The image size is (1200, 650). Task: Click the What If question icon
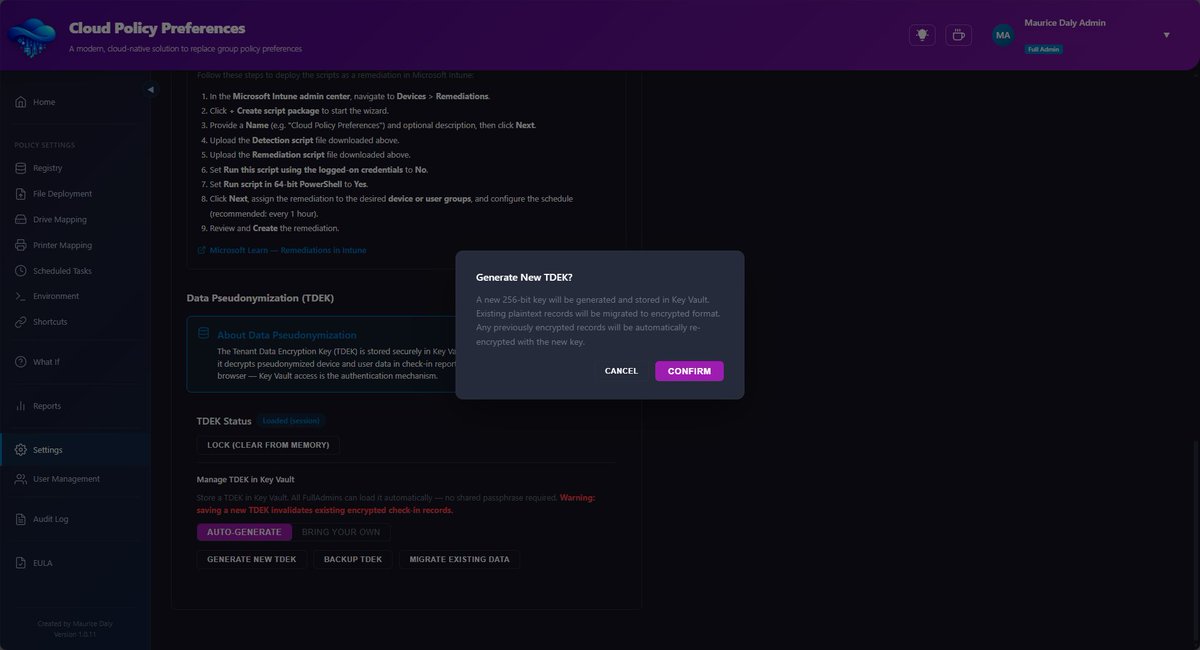[21, 362]
